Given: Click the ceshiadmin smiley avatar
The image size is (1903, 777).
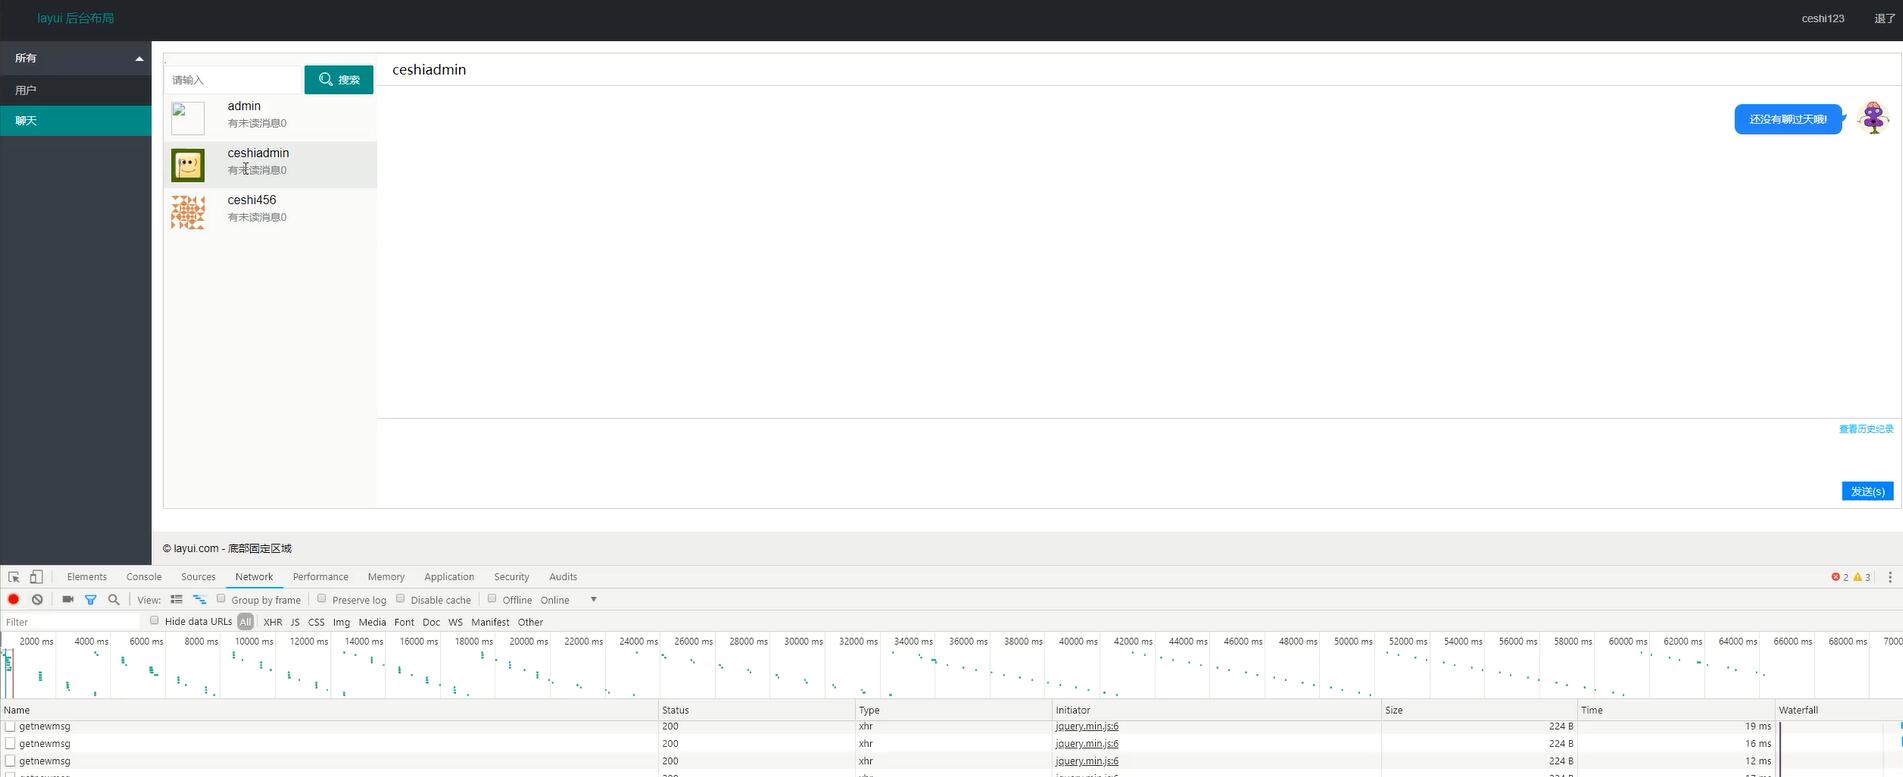Looking at the screenshot, I should tap(188, 165).
